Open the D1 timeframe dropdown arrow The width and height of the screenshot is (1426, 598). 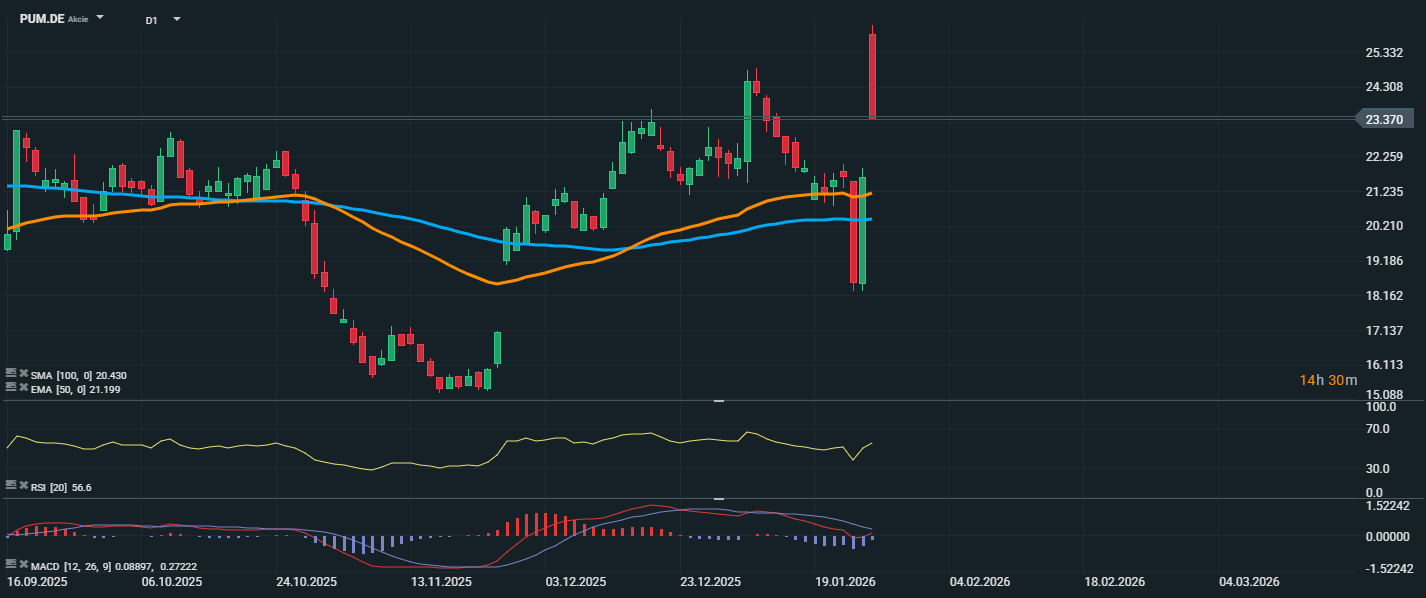click(177, 19)
